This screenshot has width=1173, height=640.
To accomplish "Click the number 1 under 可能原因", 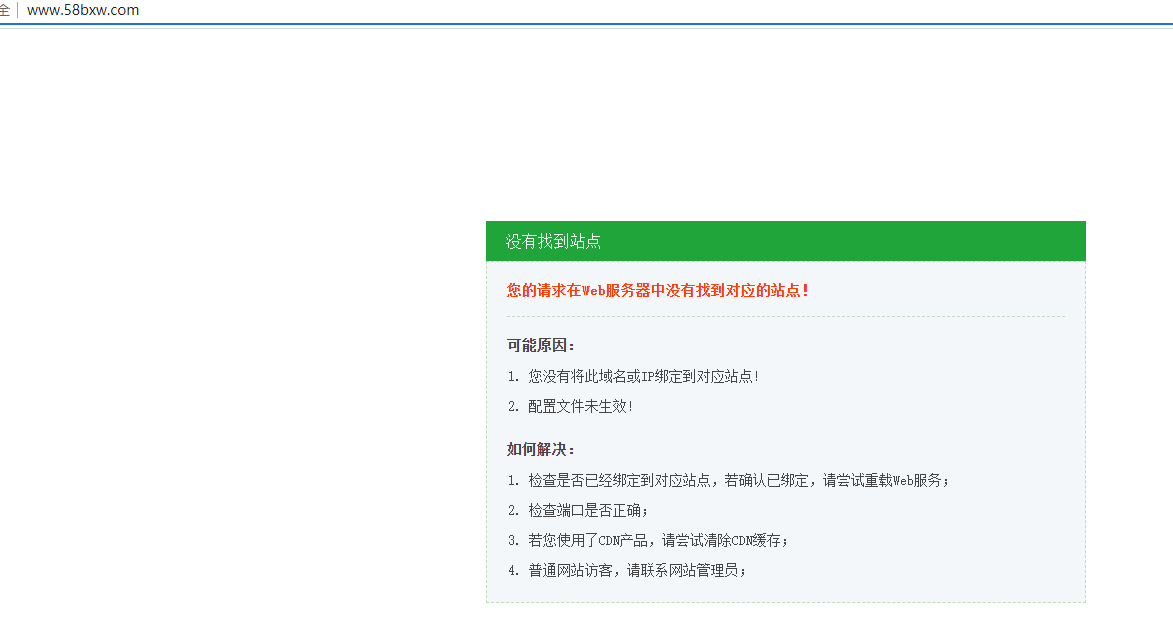I will coord(512,376).
